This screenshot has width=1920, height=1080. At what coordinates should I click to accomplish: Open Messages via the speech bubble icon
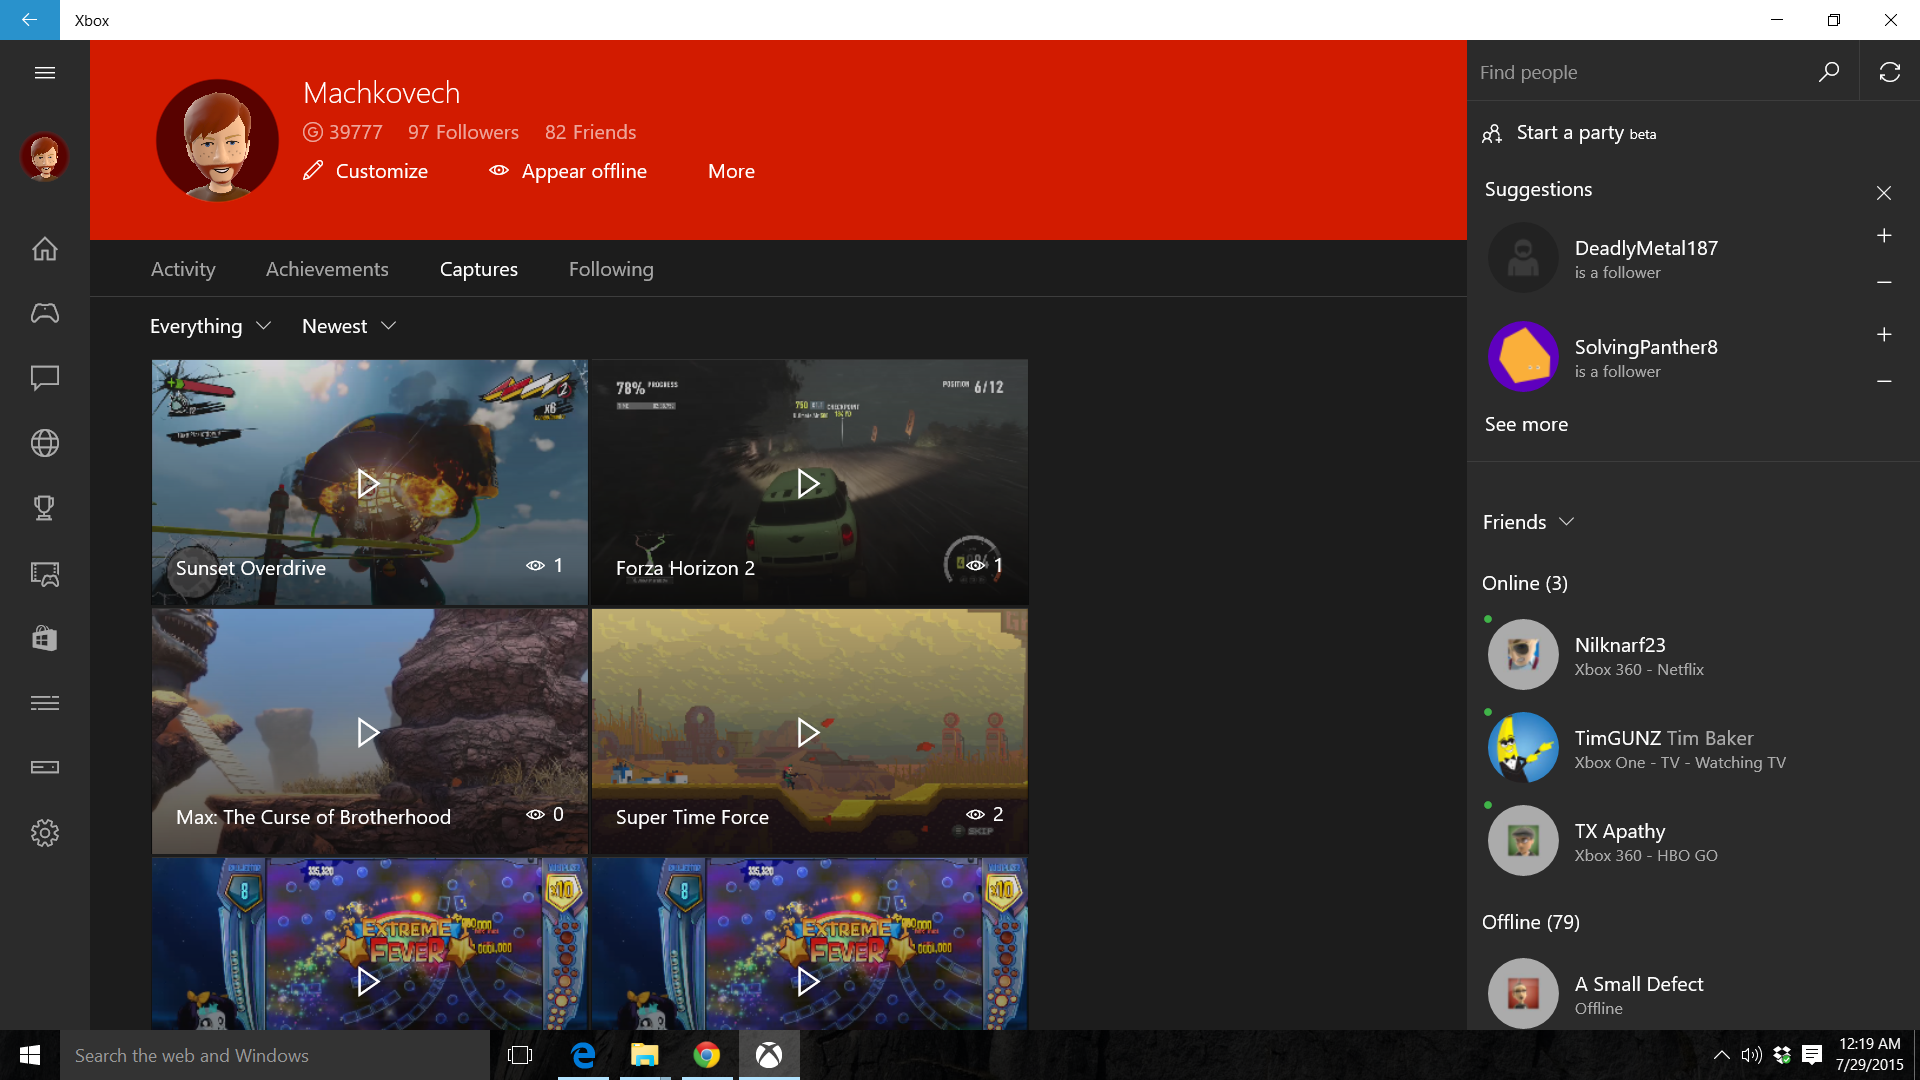coord(45,378)
